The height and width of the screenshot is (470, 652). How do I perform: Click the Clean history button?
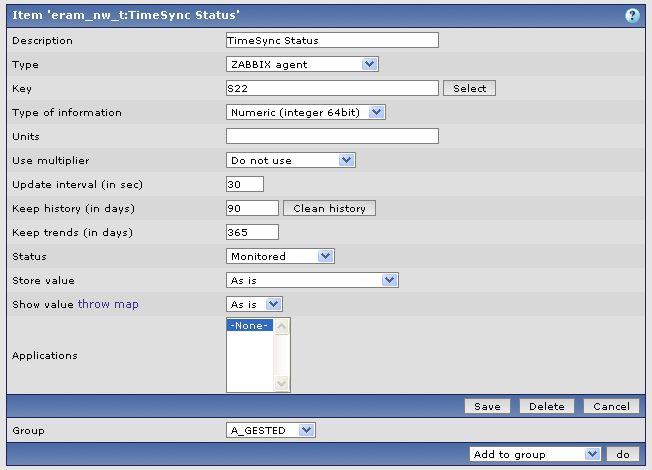click(x=329, y=208)
